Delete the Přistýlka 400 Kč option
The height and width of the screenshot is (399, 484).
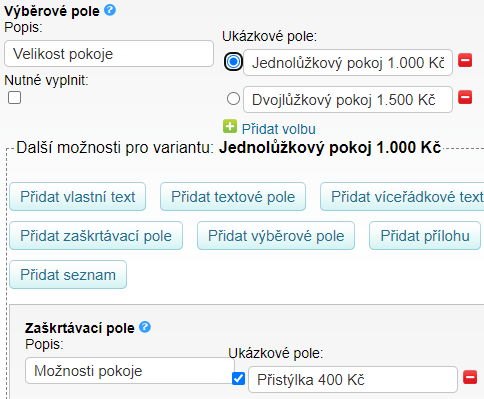(x=470, y=377)
